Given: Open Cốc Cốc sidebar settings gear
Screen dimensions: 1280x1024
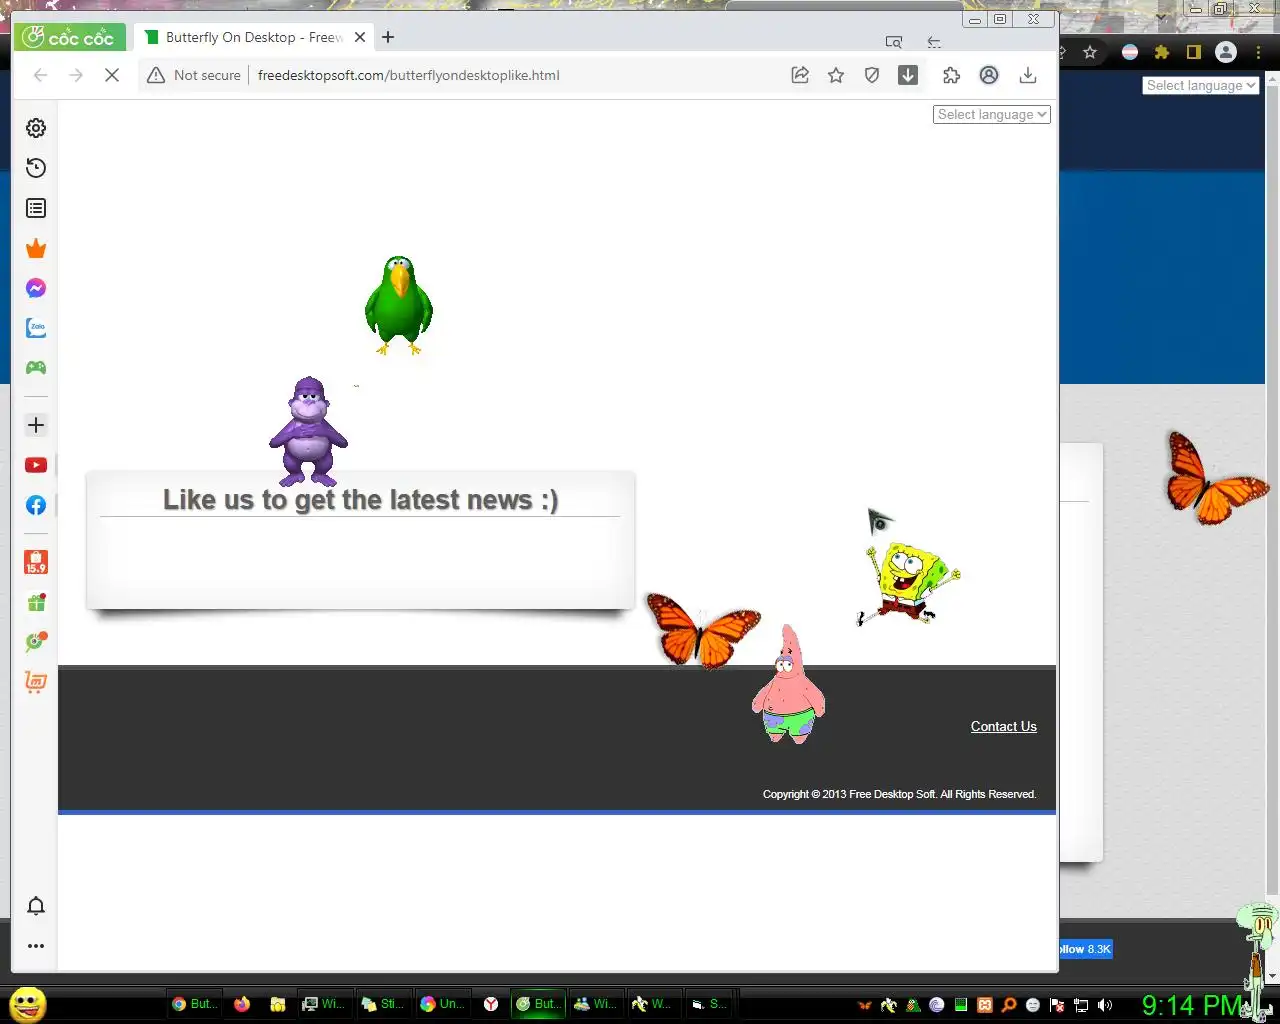Looking at the screenshot, I should [x=36, y=128].
